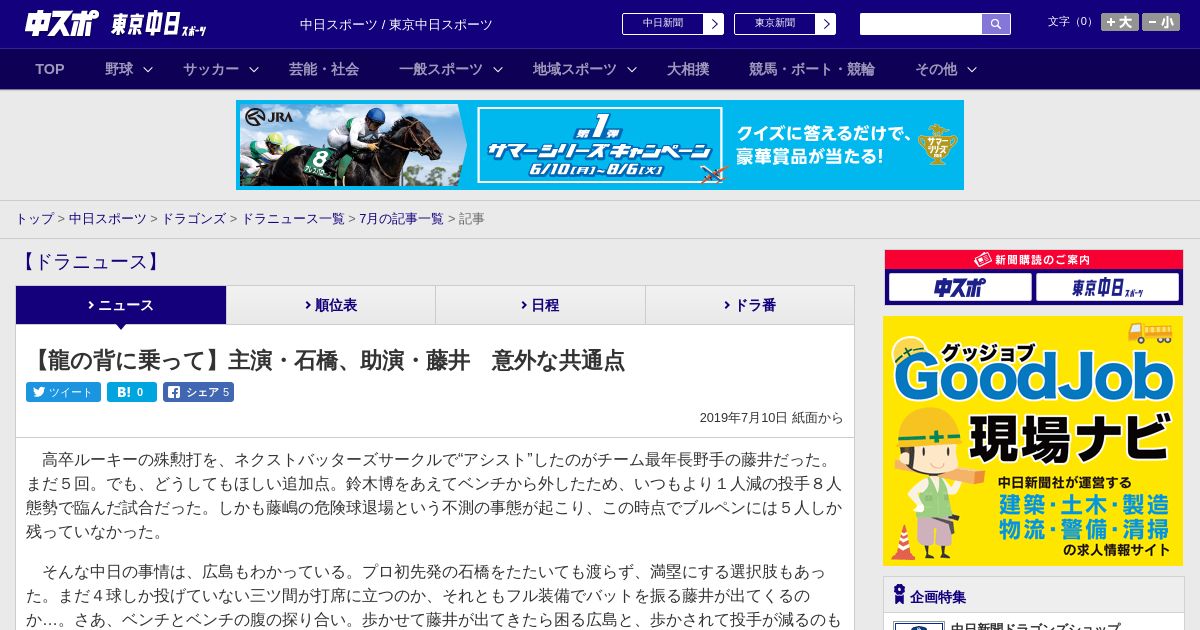Expand the その他 dropdown chevron

tap(972, 69)
